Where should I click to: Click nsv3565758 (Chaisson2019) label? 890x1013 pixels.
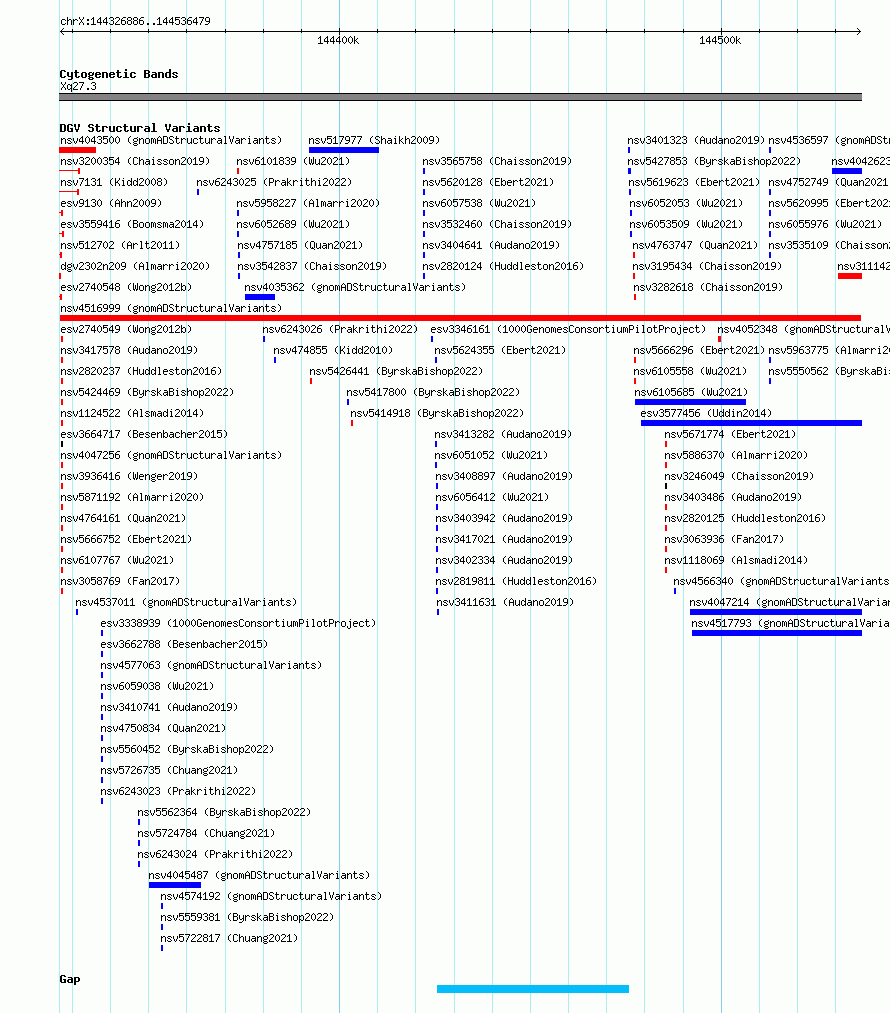click(497, 161)
